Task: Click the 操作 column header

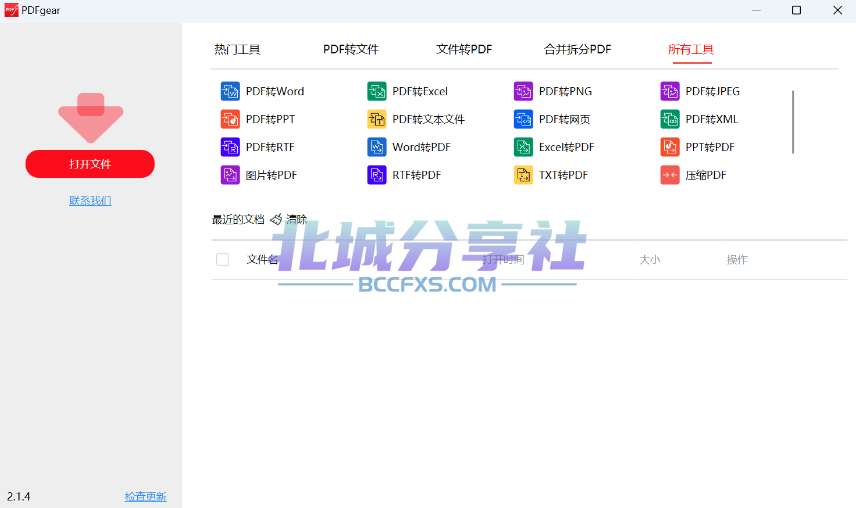Action: [x=737, y=260]
